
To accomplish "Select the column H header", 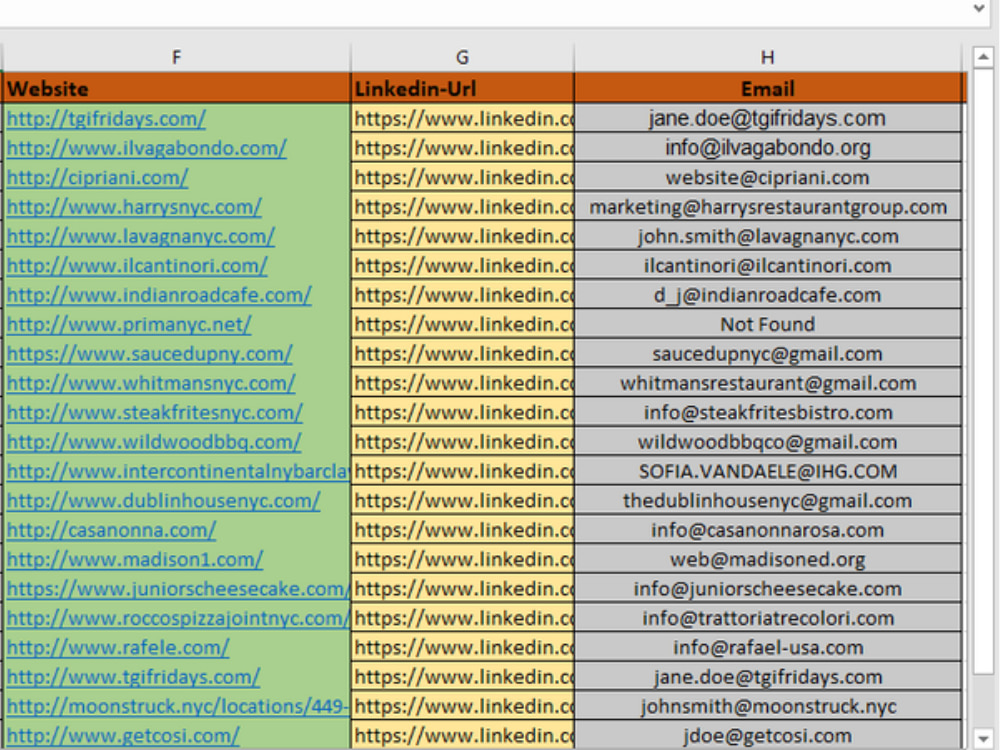I will 767,57.
